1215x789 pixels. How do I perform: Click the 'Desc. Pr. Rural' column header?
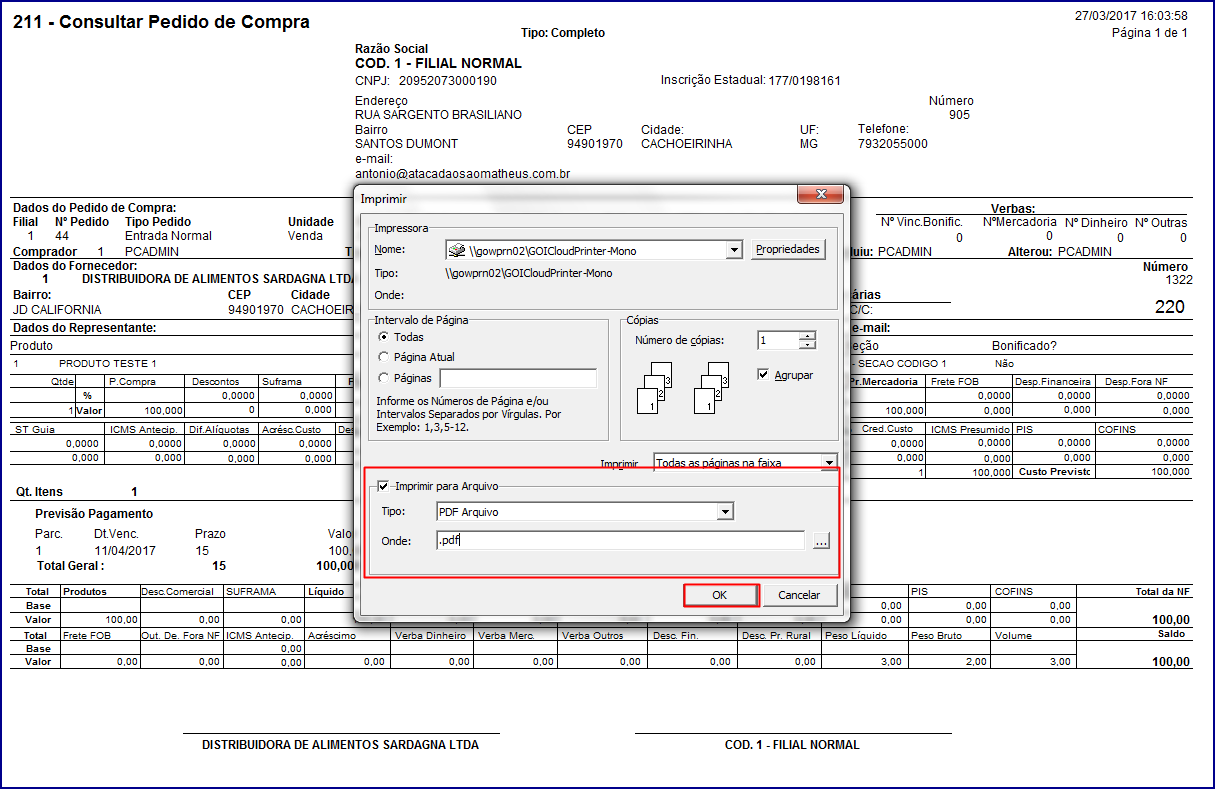click(x=775, y=635)
